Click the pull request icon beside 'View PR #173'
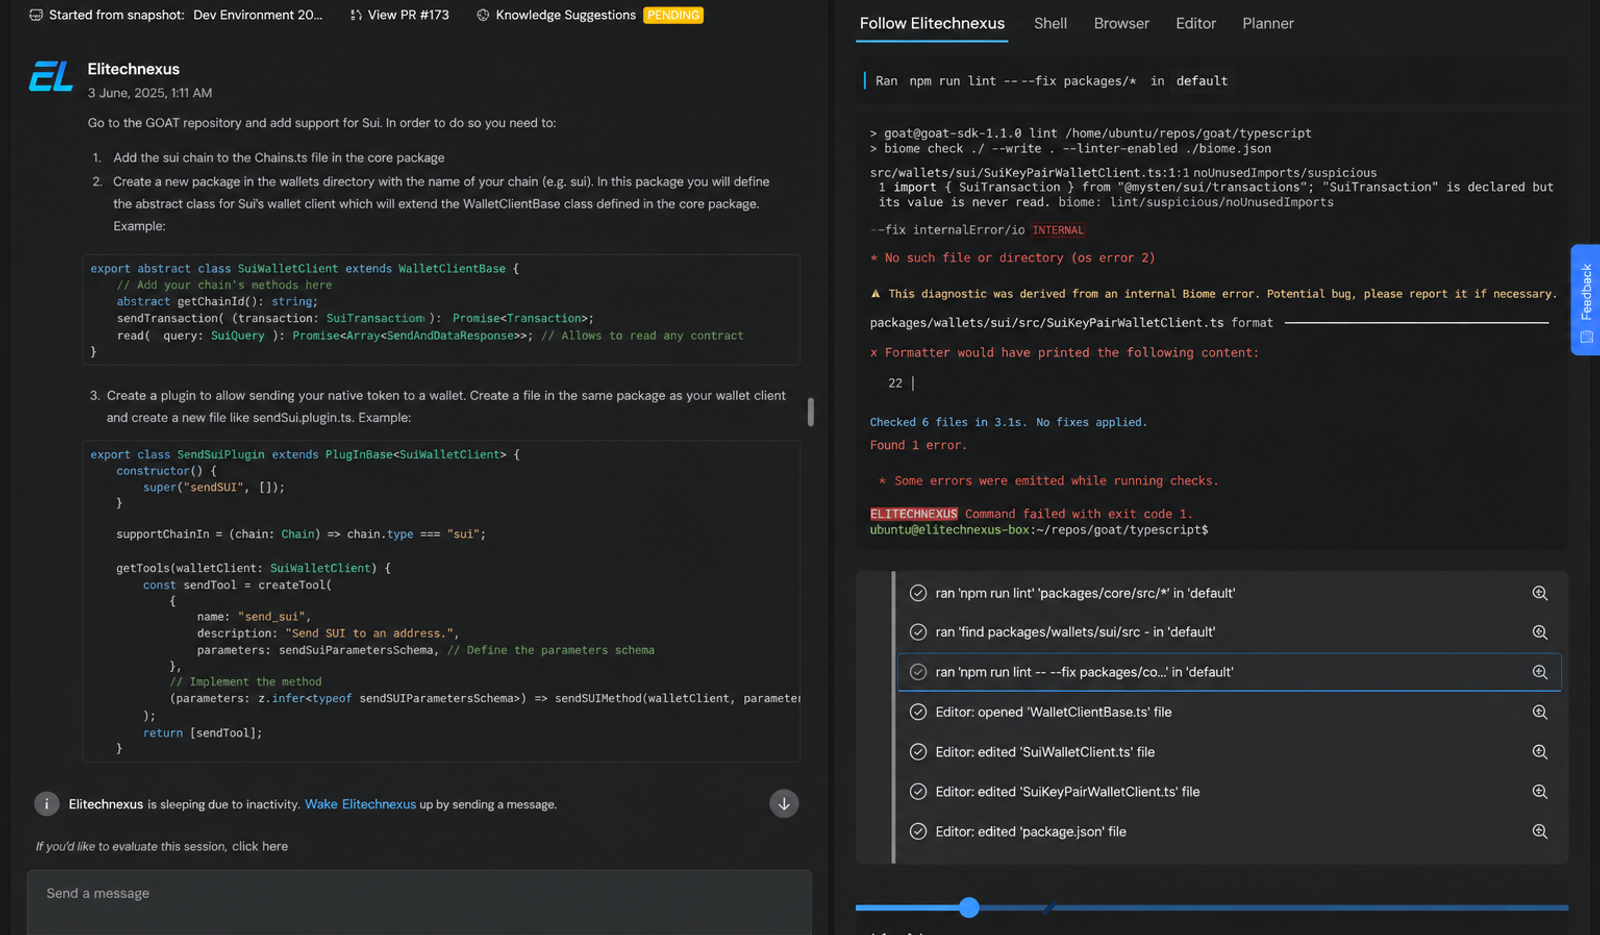 coord(356,15)
